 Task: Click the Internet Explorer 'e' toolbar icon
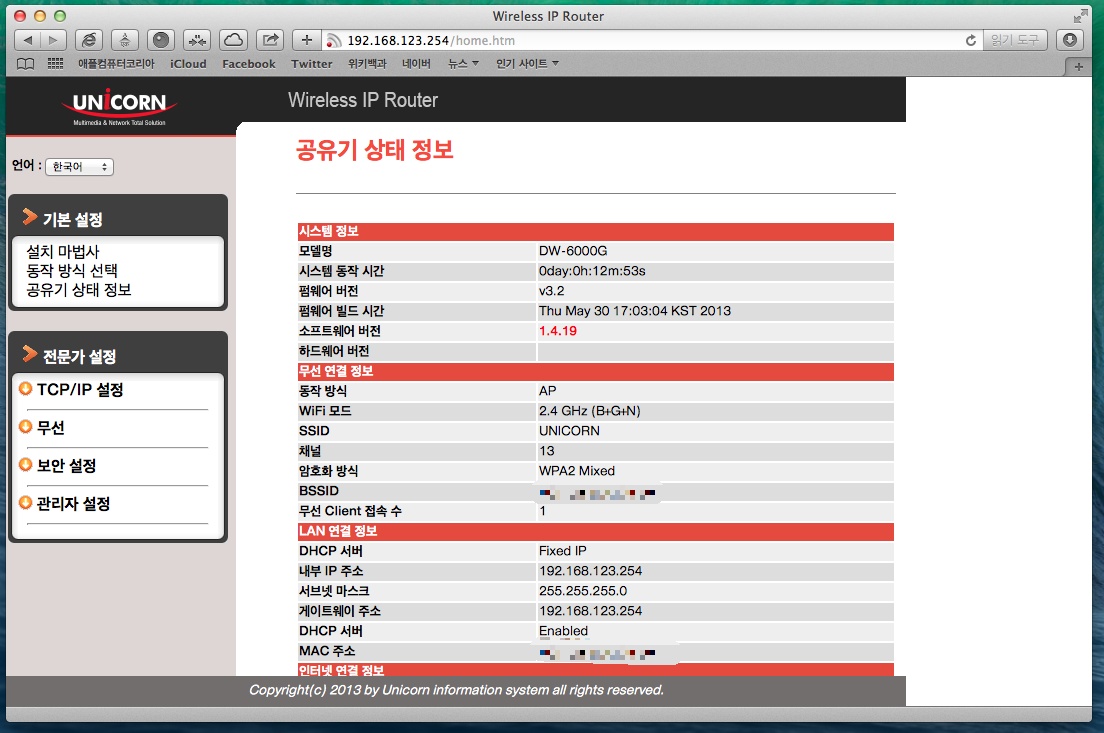click(89, 40)
